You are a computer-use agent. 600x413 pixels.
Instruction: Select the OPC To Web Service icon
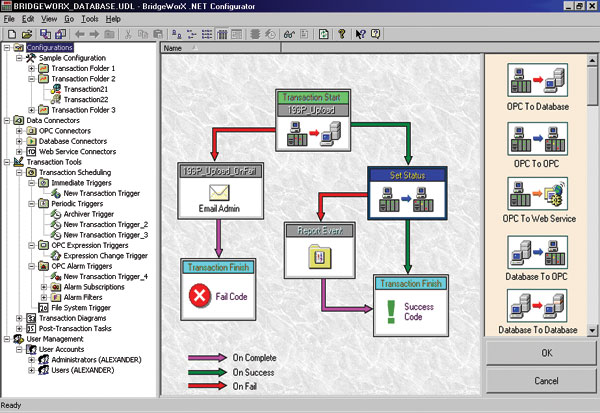point(538,194)
